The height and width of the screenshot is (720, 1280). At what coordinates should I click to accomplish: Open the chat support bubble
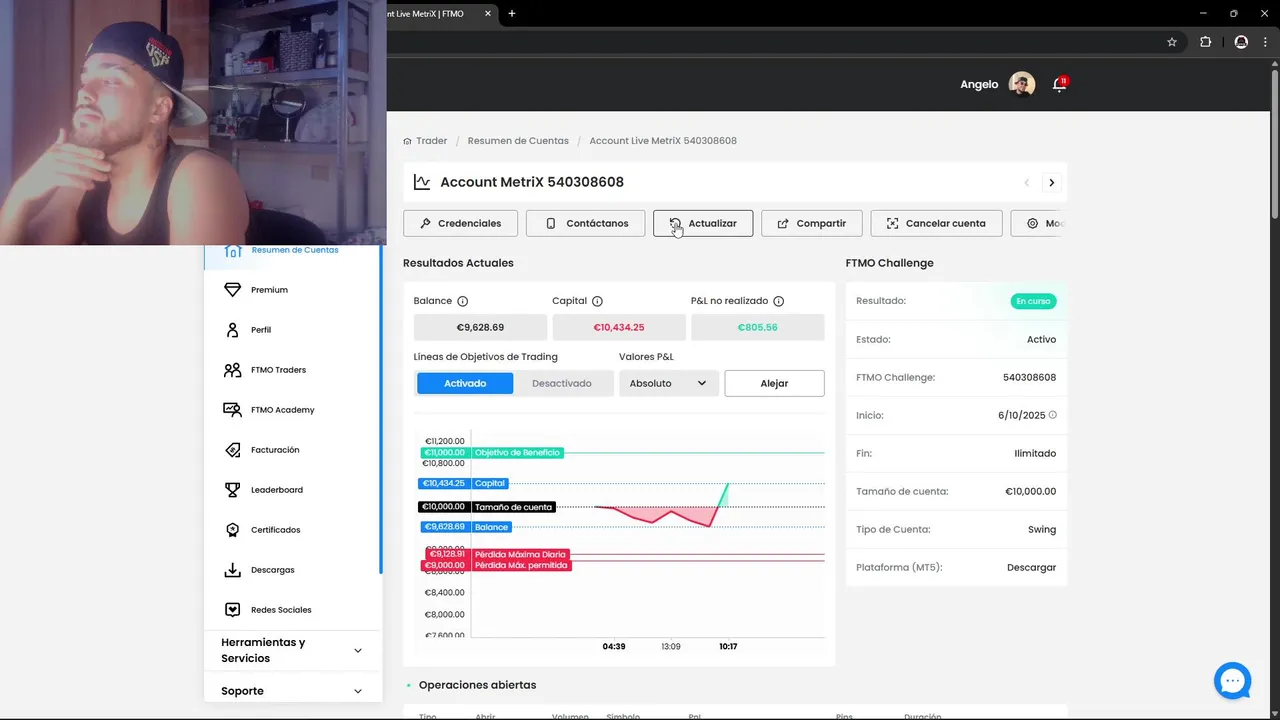[1233, 681]
